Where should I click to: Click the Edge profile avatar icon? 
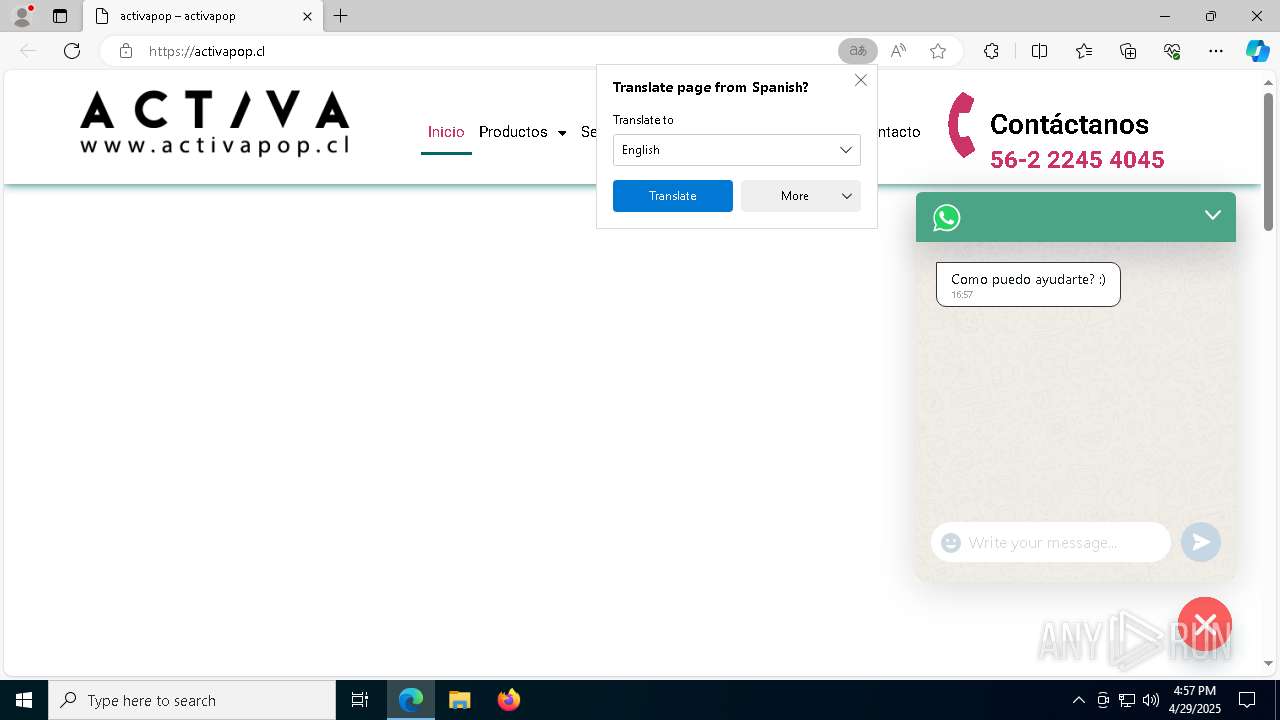21,16
